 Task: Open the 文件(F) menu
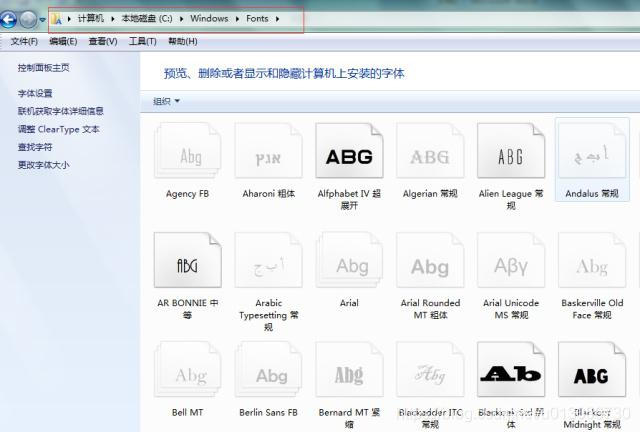(24, 41)
